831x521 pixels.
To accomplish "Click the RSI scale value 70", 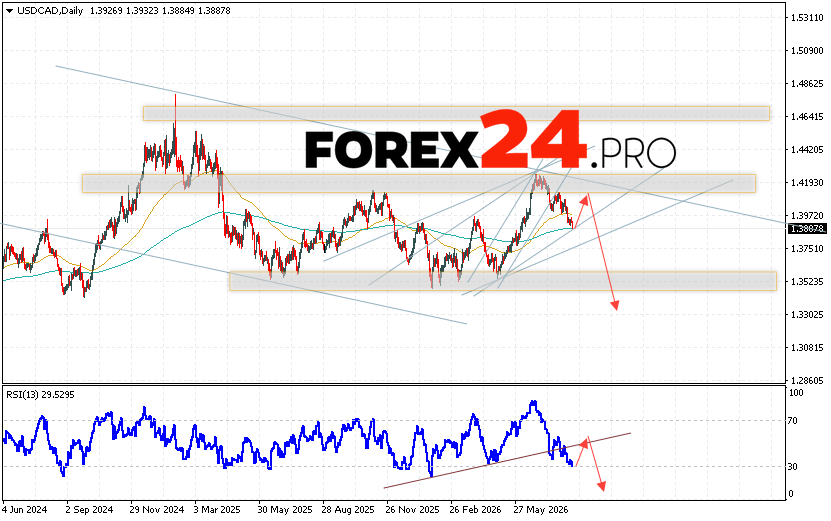I will [793, 421].
